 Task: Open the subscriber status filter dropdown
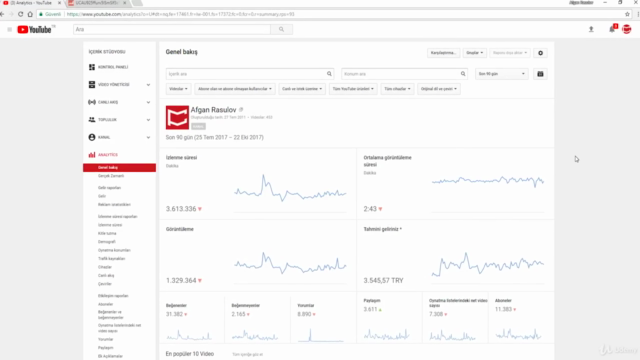tap(235, 89)
